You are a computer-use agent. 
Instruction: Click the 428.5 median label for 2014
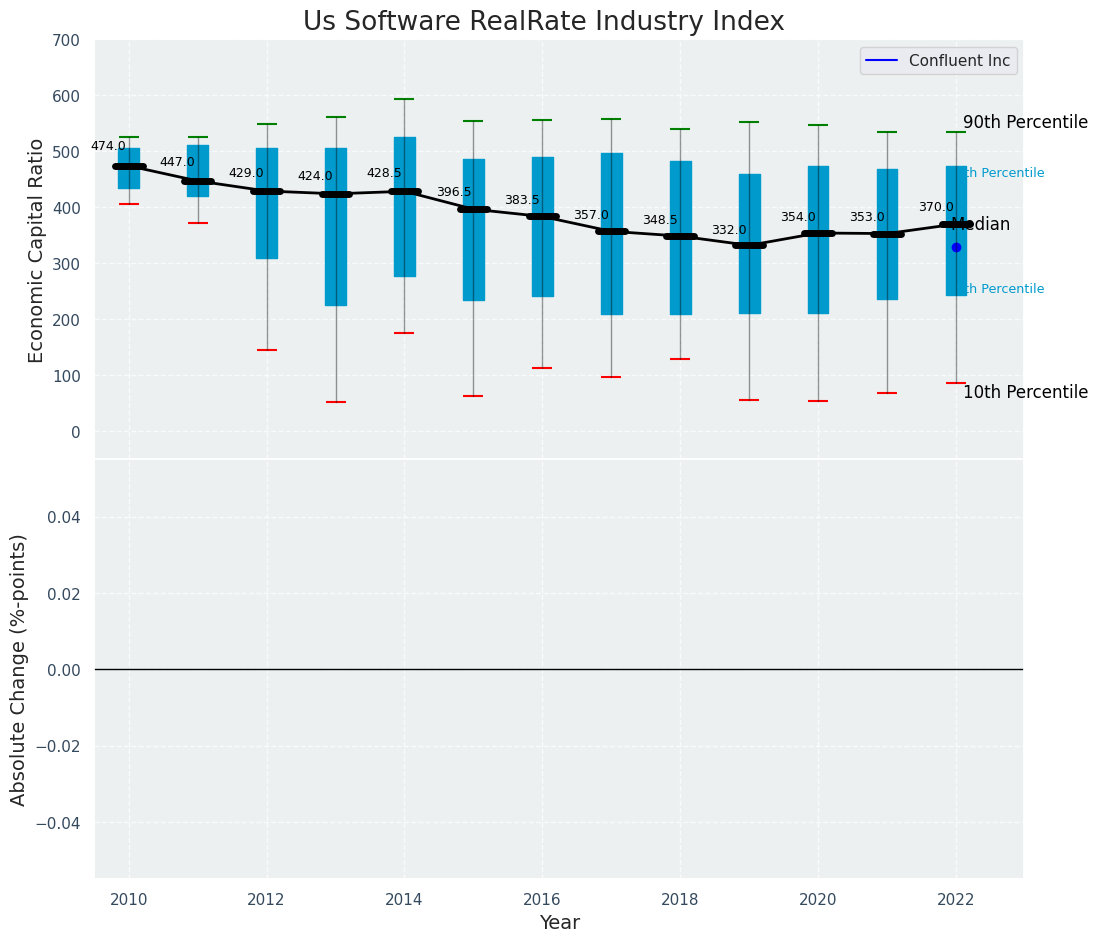coord(384,173)
